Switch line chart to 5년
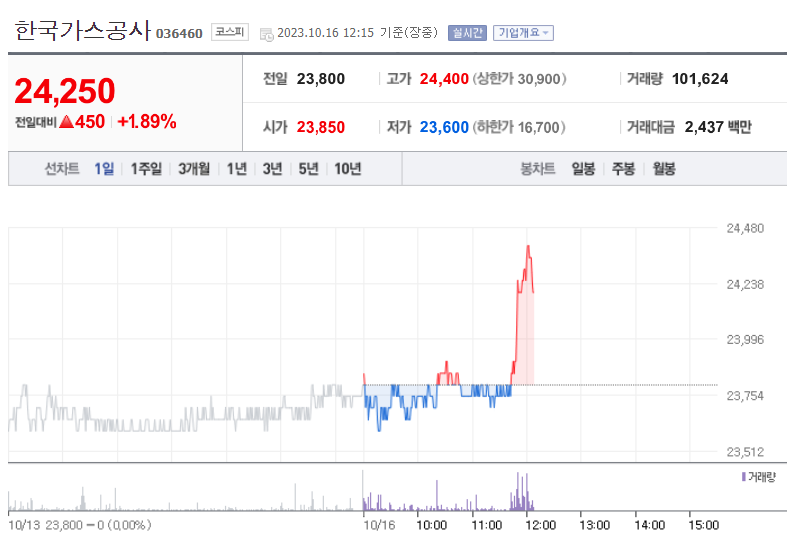787x540 pixels. tap(309, 169)
